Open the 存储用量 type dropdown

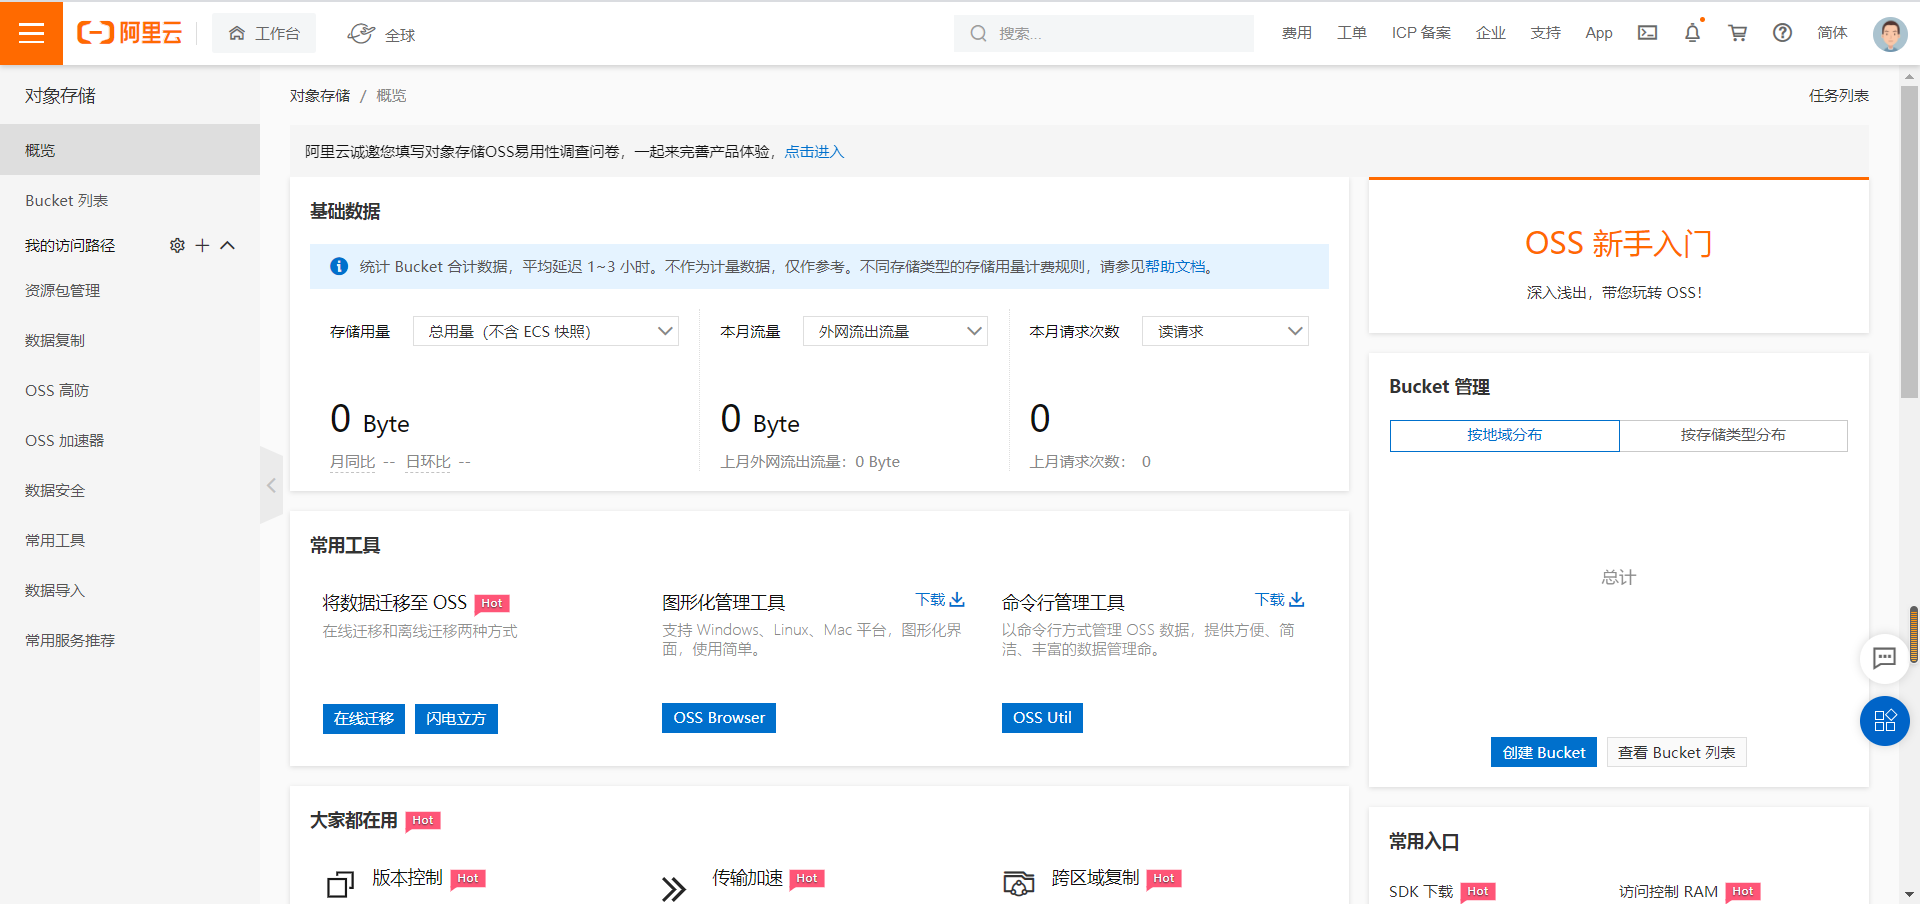[546, 331]
